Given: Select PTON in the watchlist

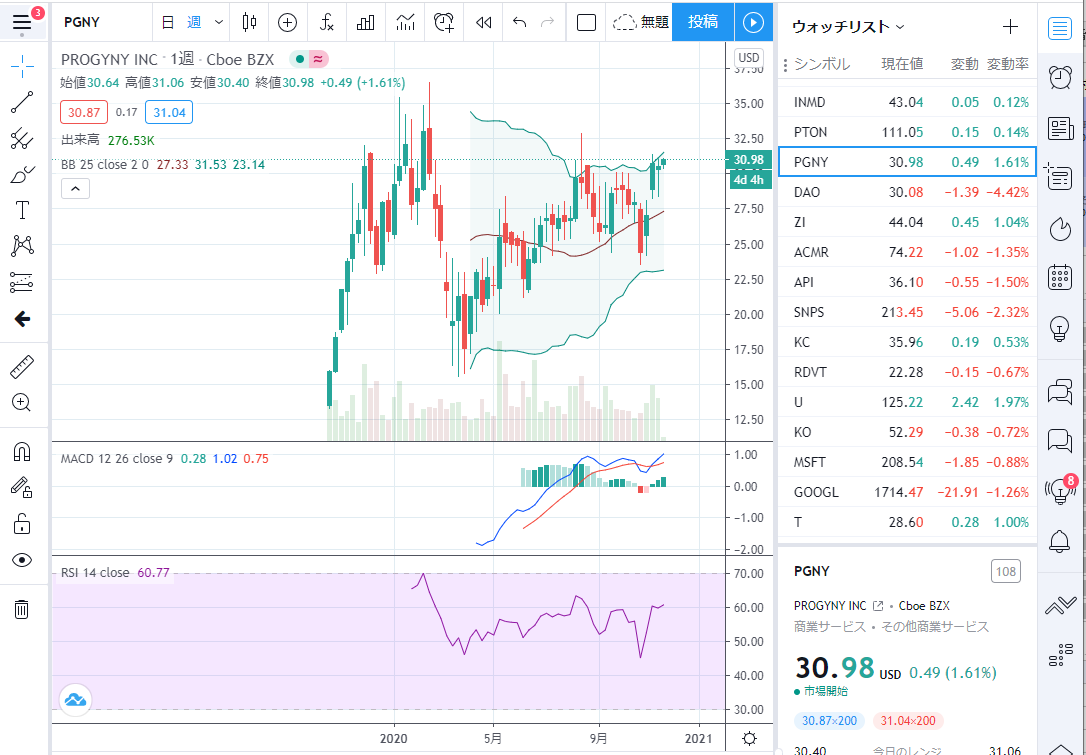Looking at the screenshot, I should [907, 132].
